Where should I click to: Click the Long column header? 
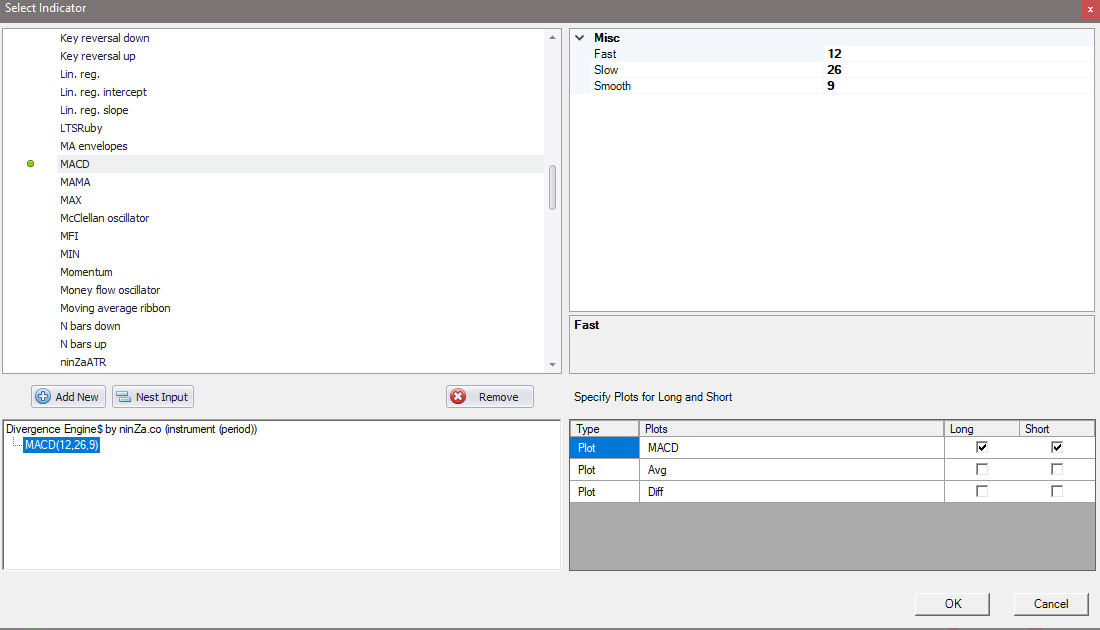[981, 429]
